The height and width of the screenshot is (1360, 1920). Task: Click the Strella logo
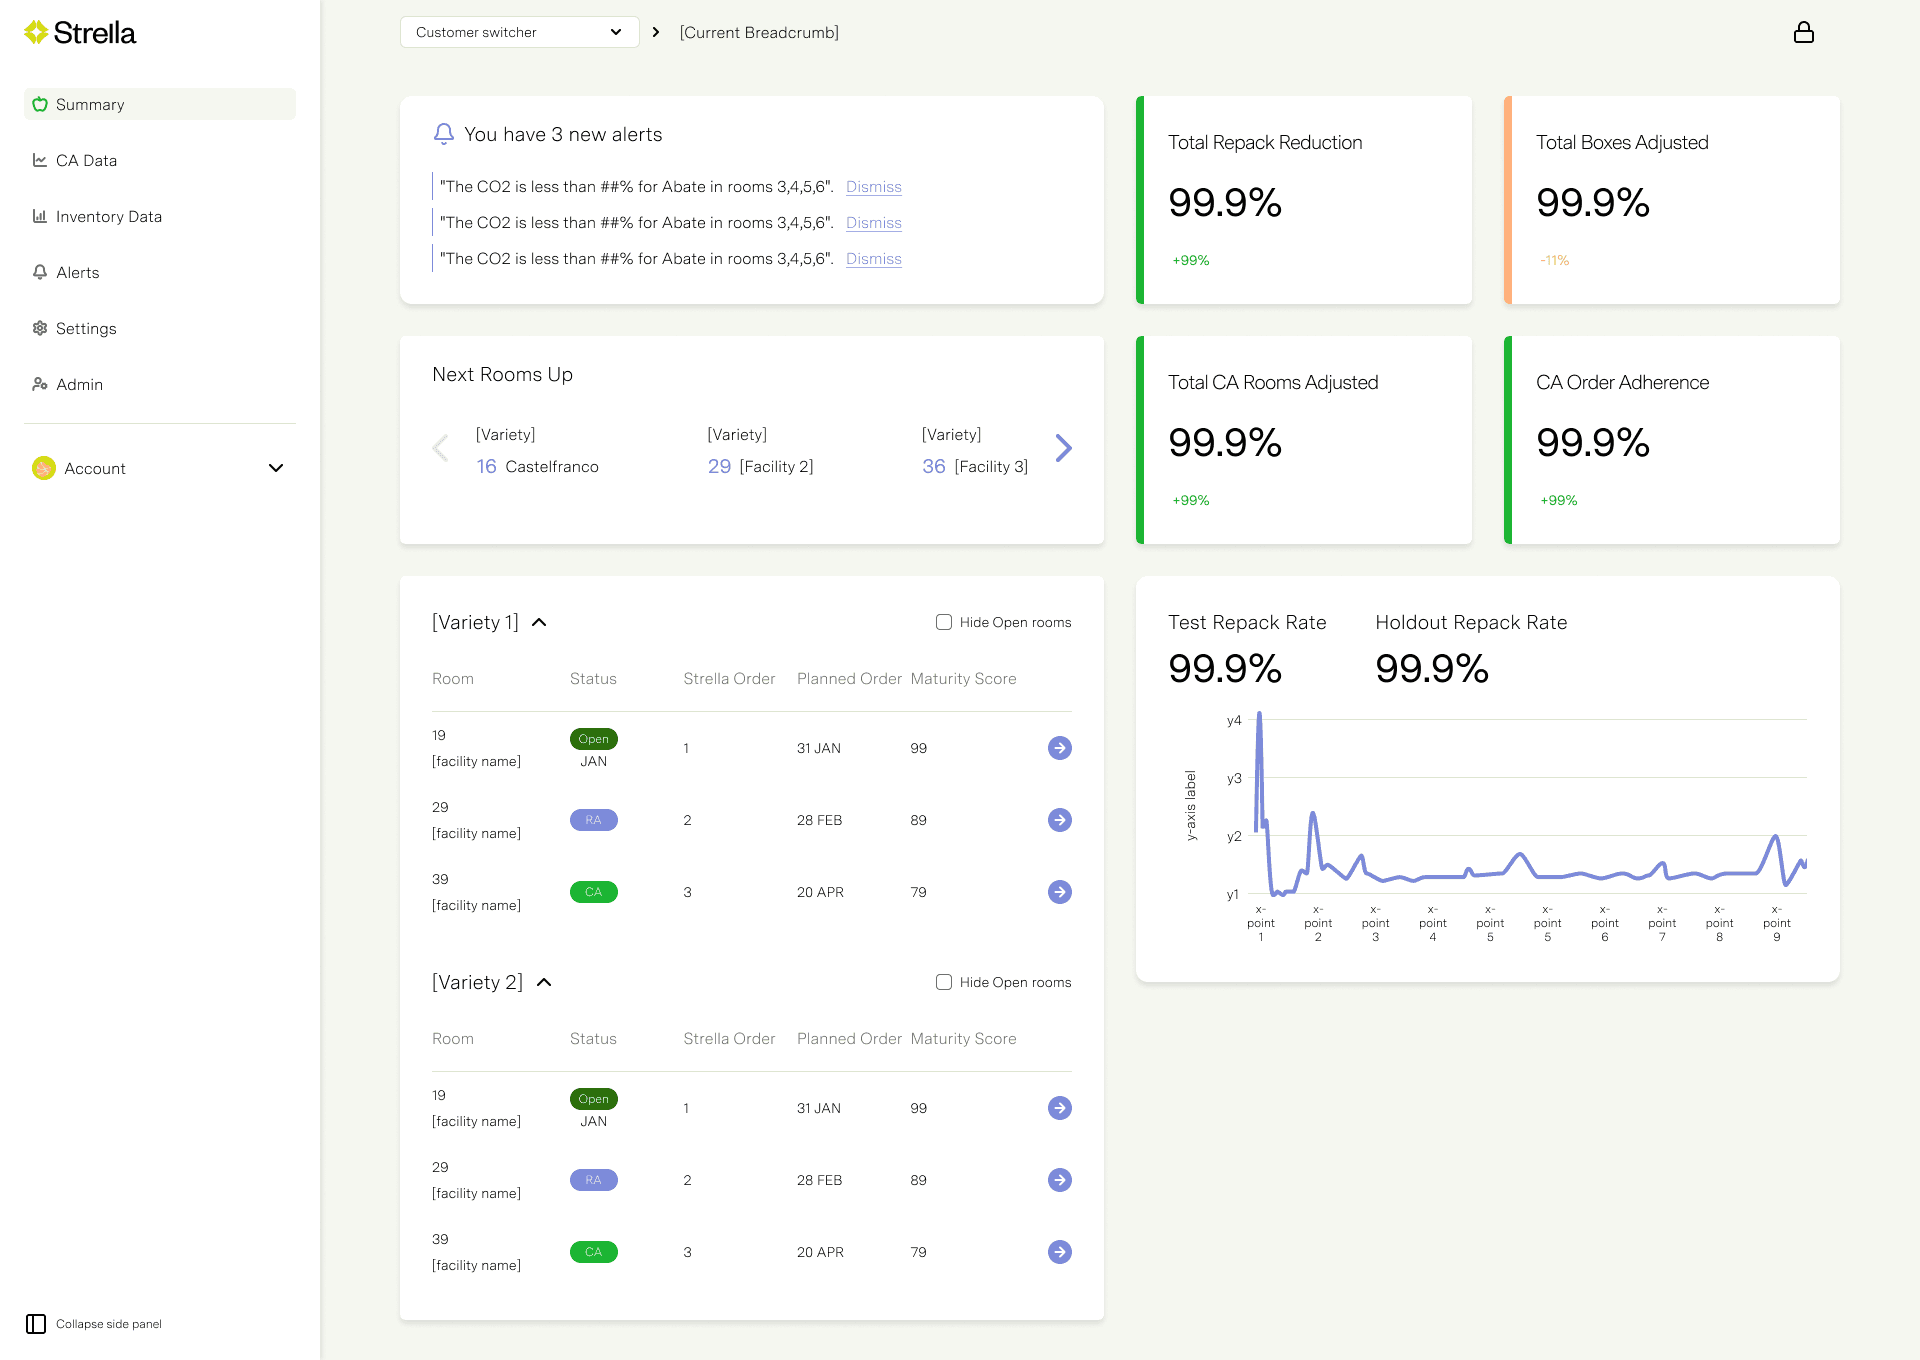(80, 33)
